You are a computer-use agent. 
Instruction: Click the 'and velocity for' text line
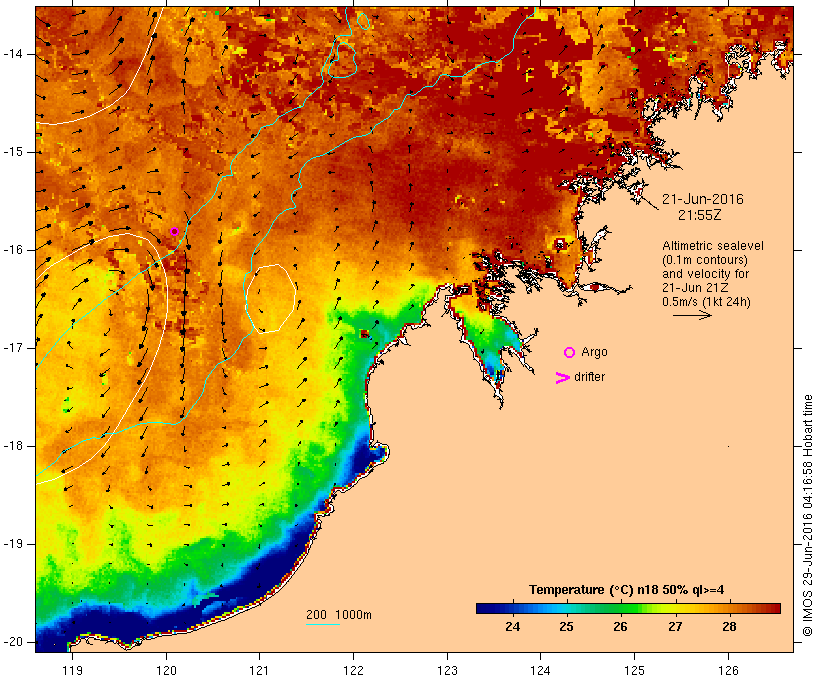(705, 274)
